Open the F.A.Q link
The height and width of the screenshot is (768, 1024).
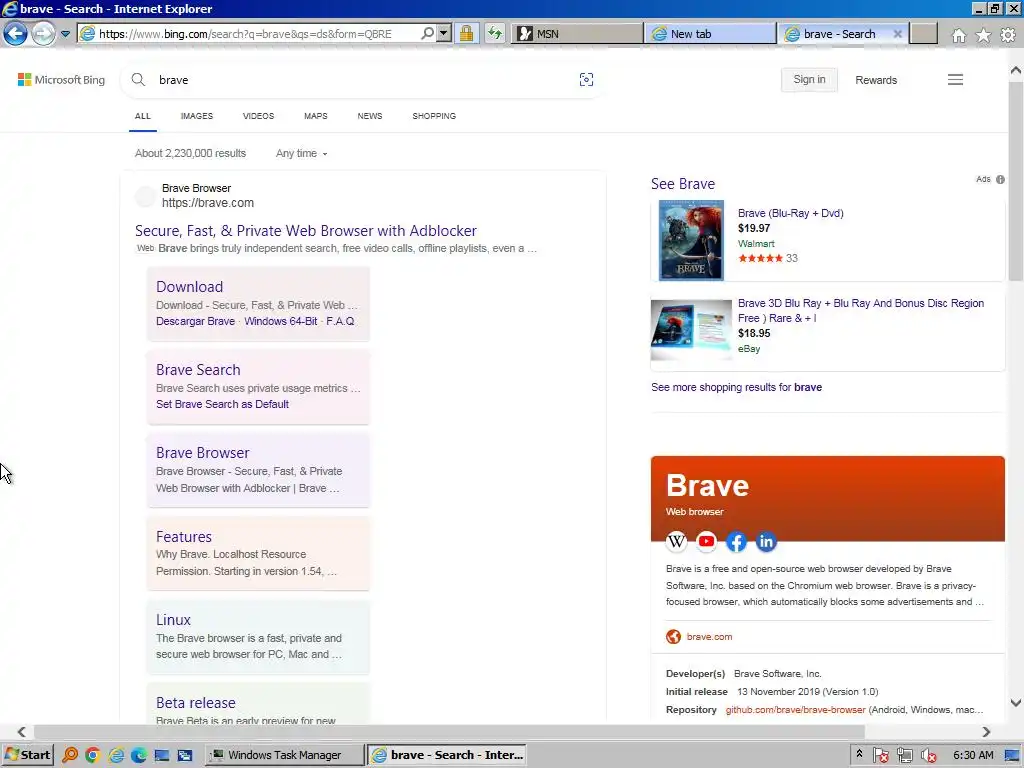tap(340, 321)
